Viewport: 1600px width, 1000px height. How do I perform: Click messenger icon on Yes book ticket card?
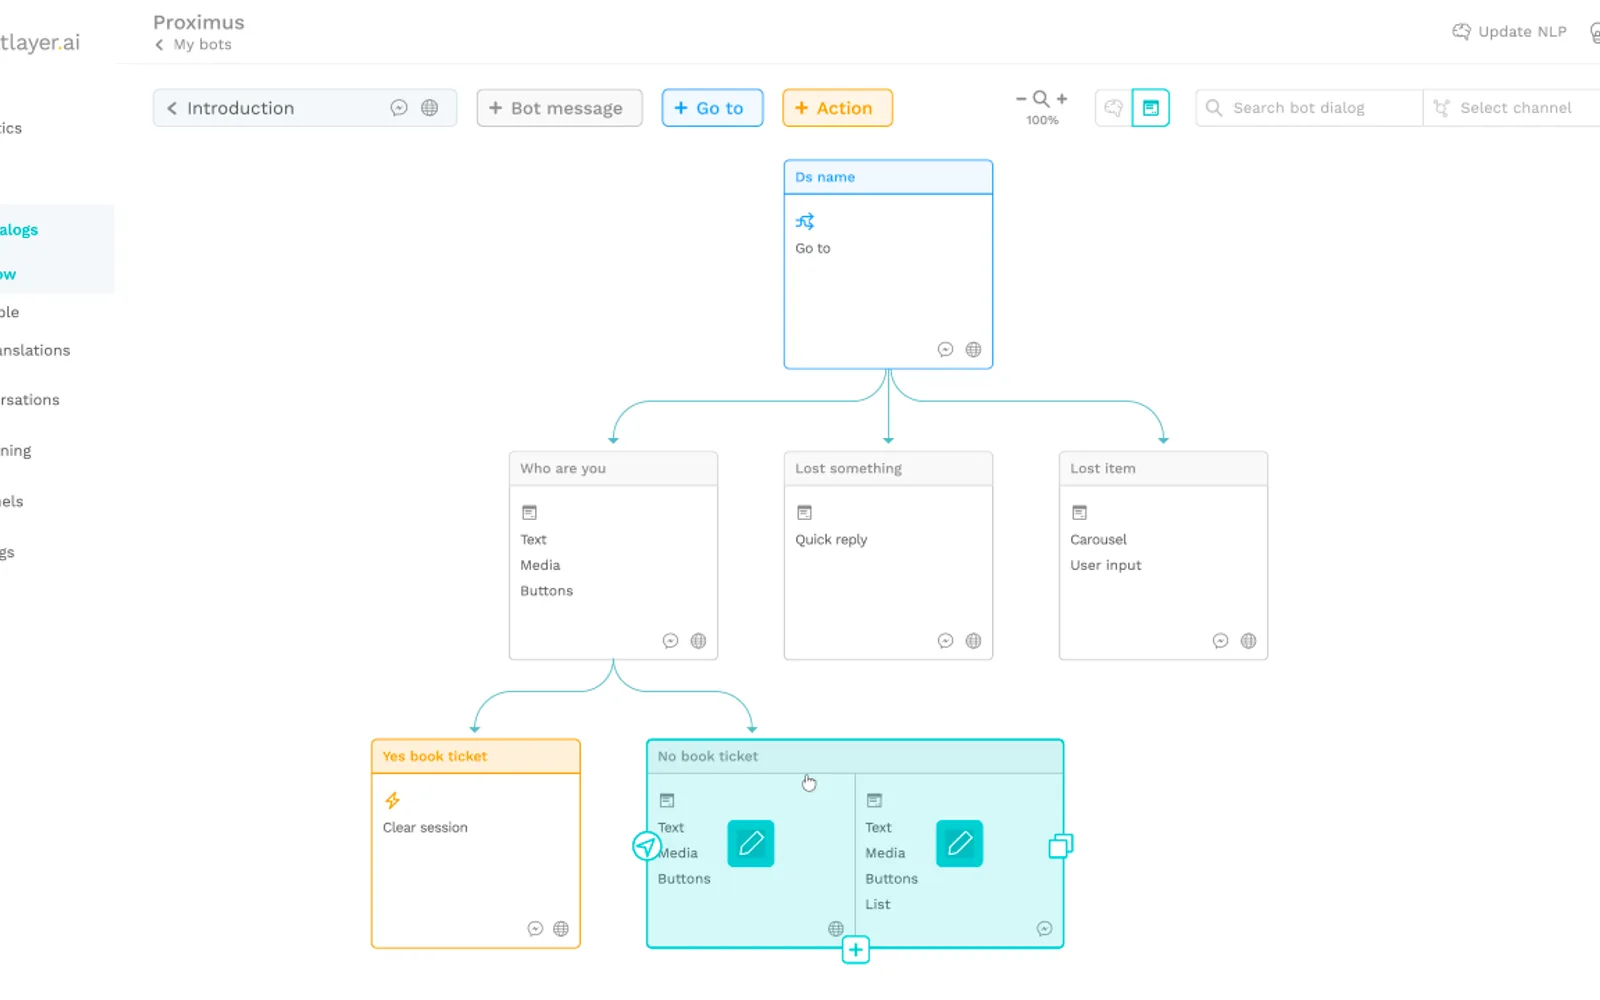(x=535, y=929)
